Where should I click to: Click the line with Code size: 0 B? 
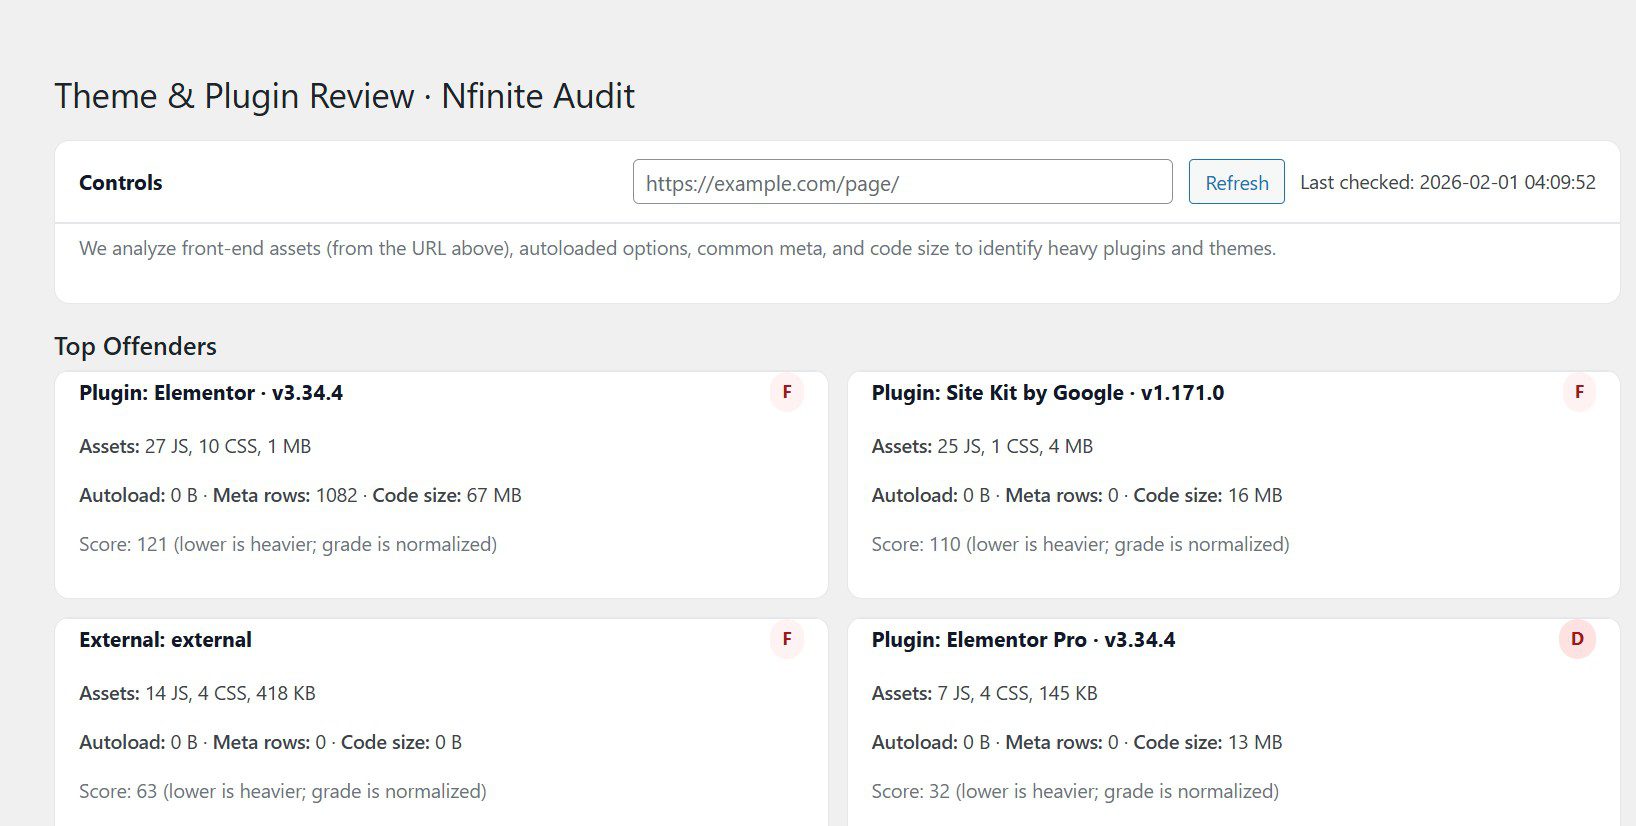click(270, 742)
